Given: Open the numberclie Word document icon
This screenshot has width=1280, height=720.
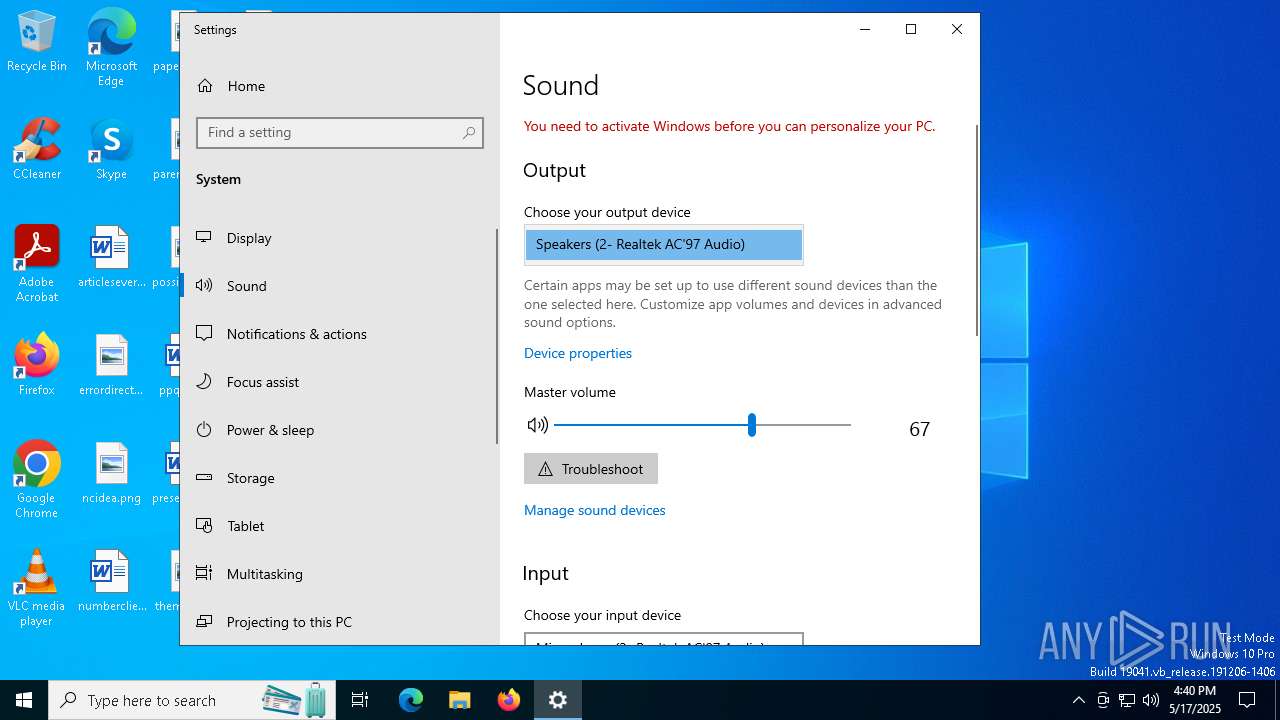Looking at the screenshot, I should click(x=111, y=581).
